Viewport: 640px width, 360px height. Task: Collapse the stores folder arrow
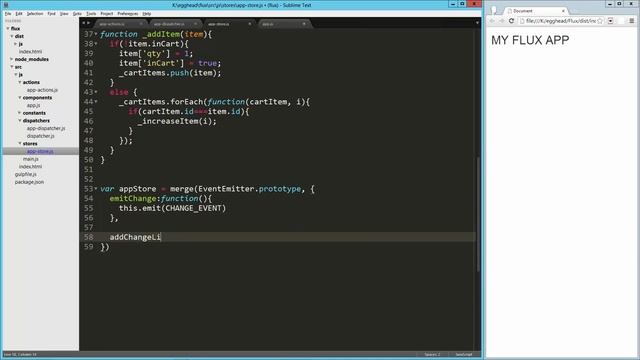click(19, 144)
